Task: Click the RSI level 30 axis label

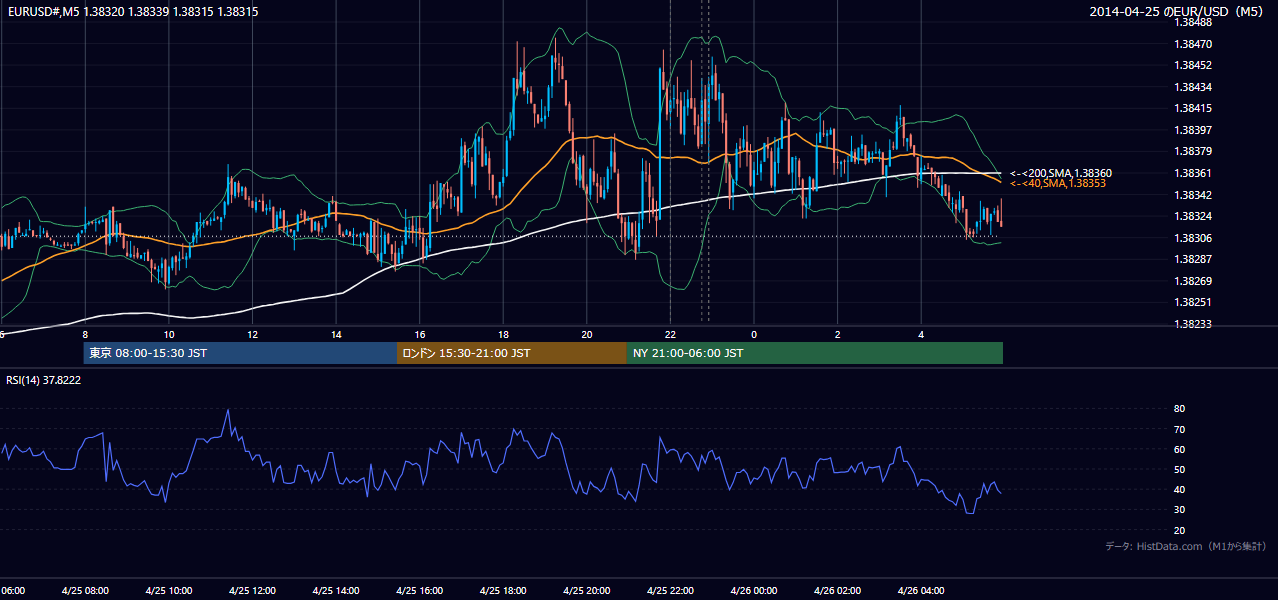Action: (1179, 510)
